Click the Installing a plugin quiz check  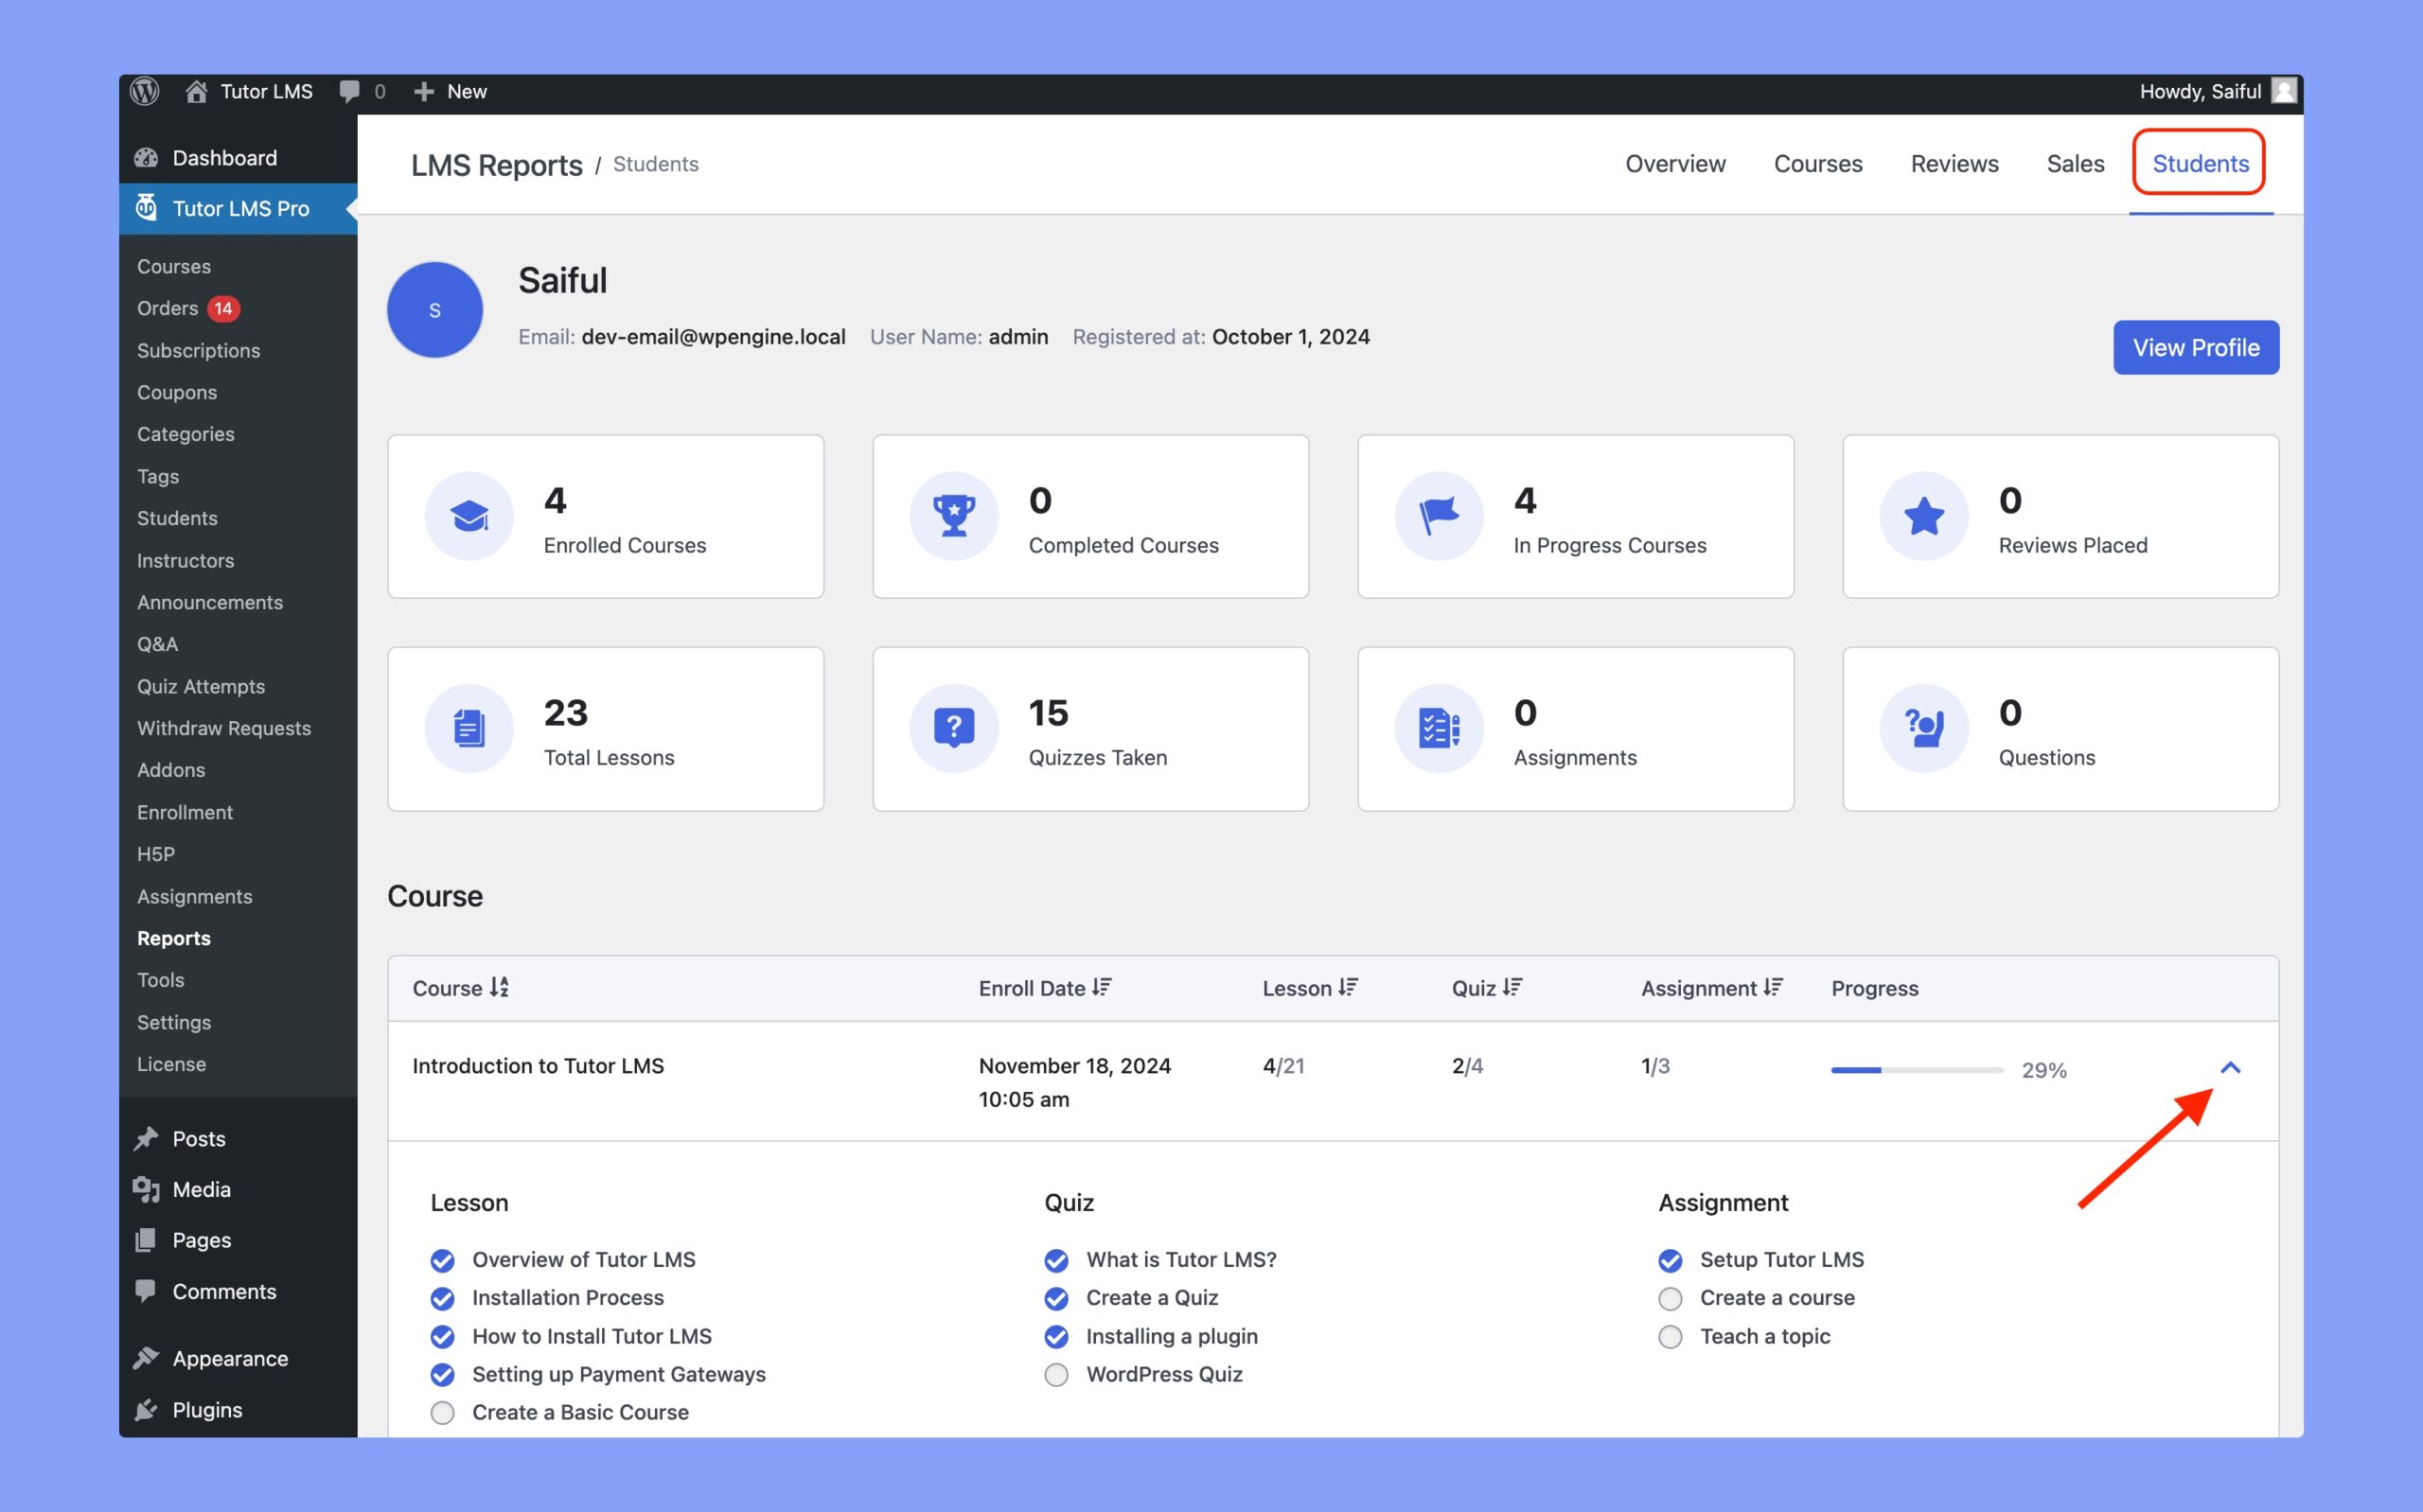1056,1337
